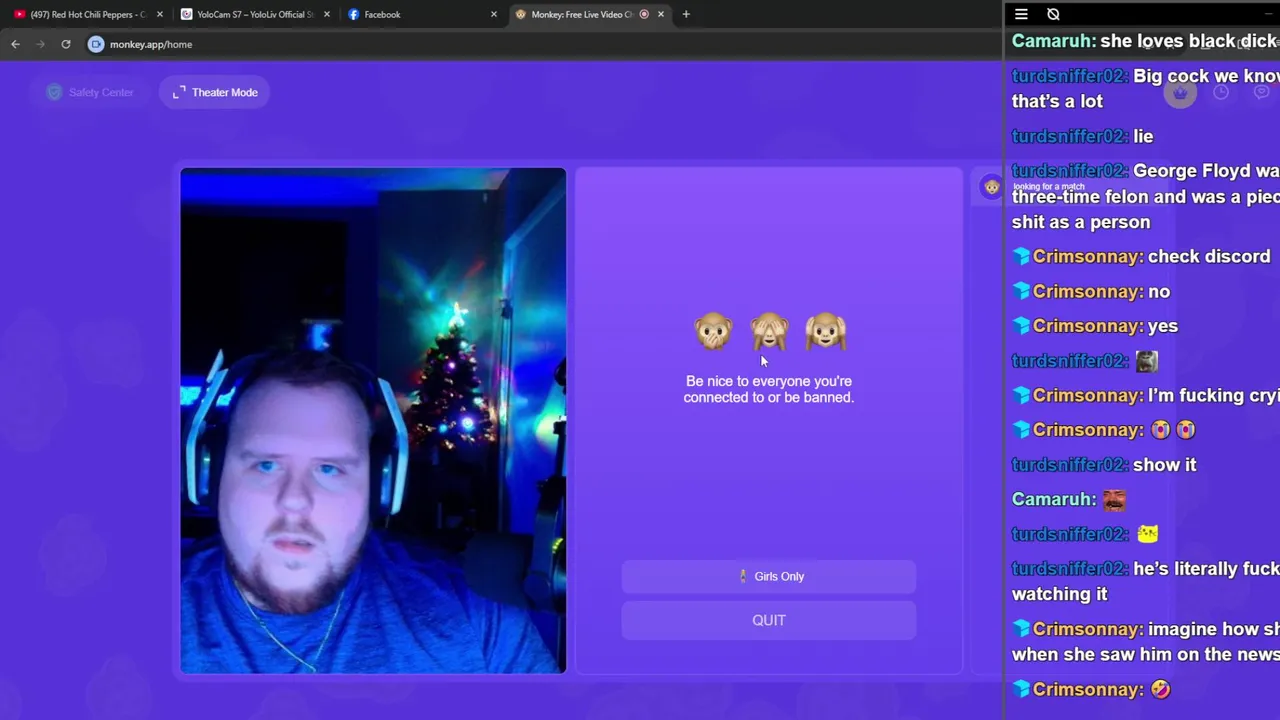Viewport: 1280px width, 720px height.
Task: Open the heart chat bubble icon
Action: click(x=1262, y=92)
